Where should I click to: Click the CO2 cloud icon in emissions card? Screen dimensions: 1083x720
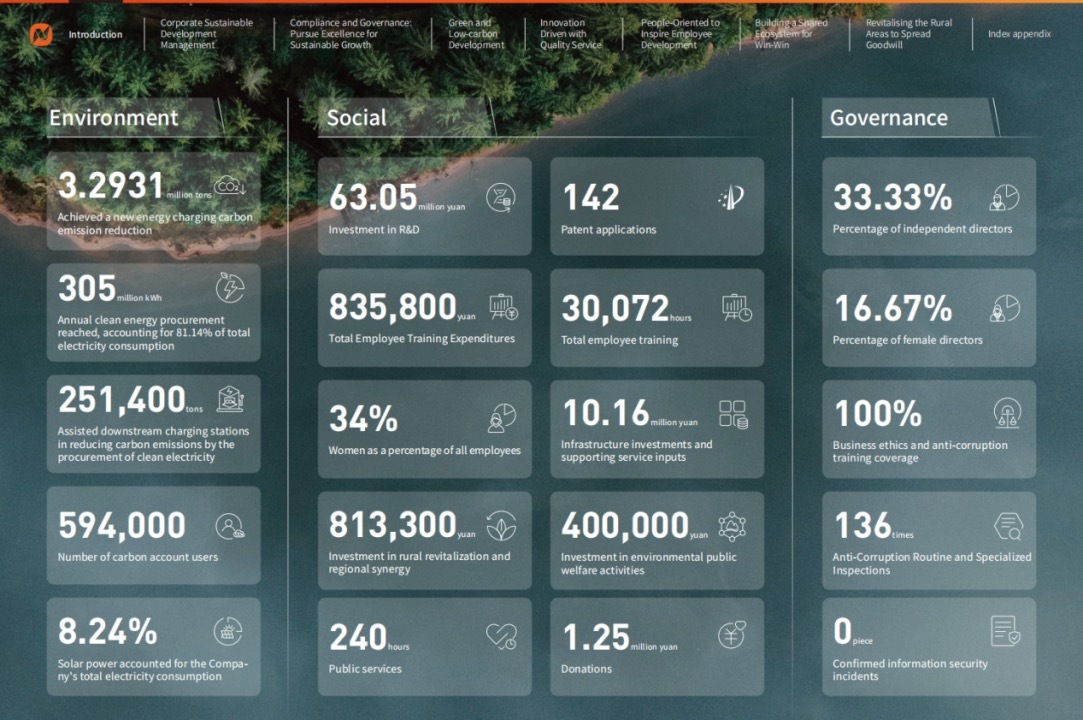pyautogui.click(x=229, y=186)
